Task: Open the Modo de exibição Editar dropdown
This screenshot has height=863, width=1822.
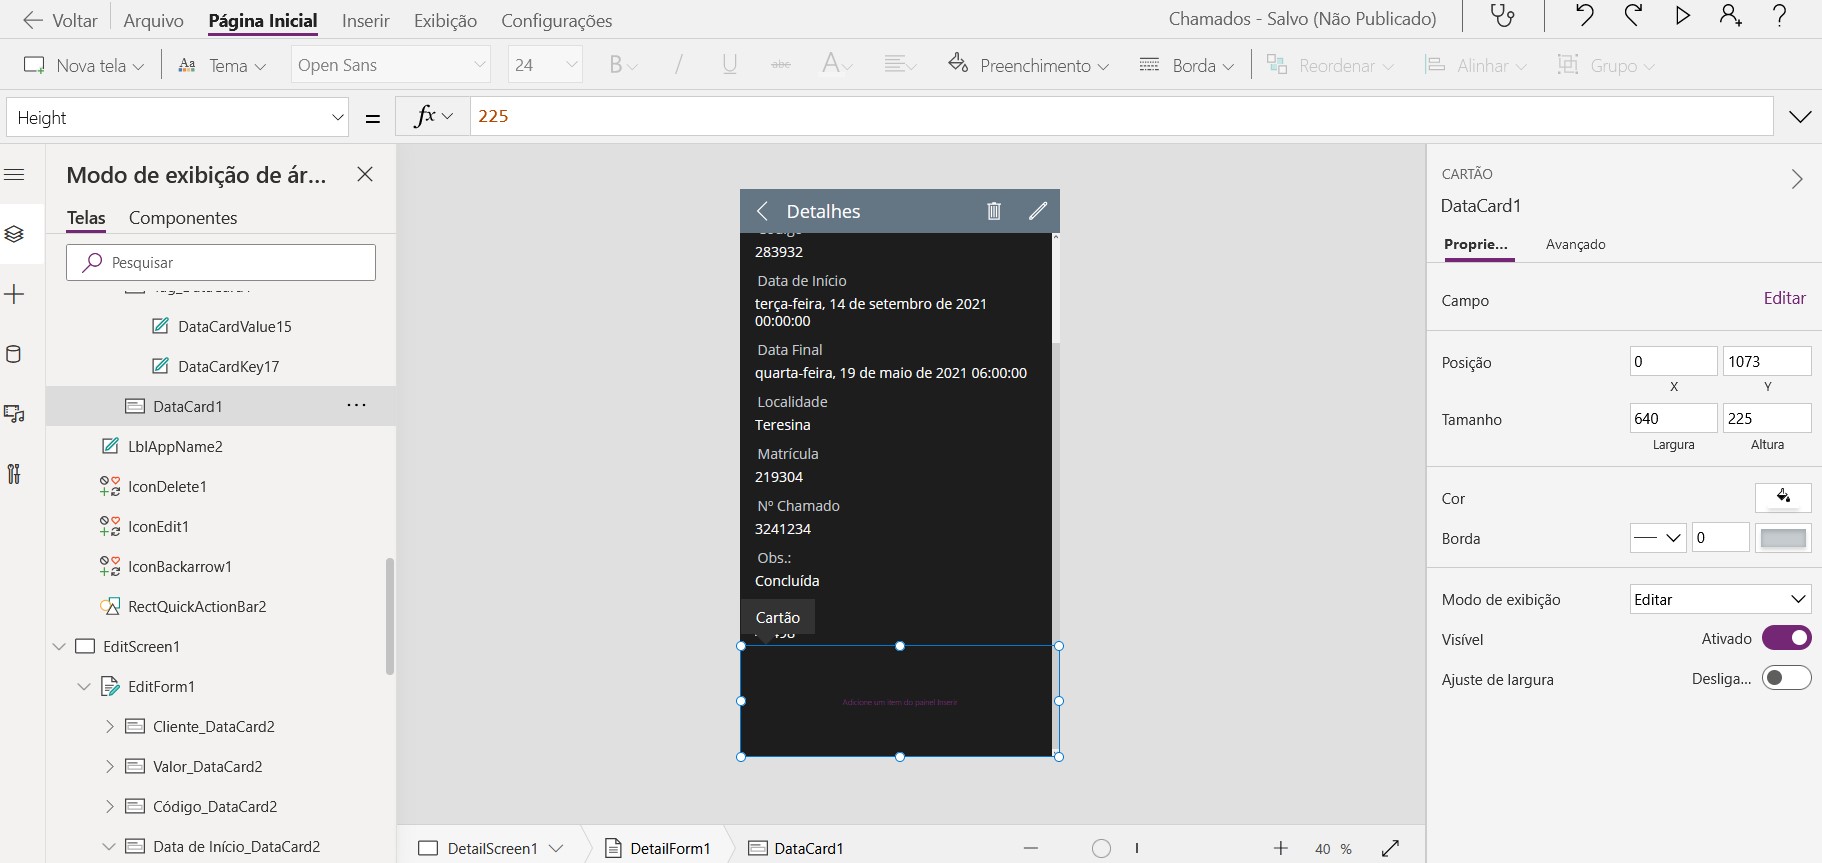Action: click(x=1720, y=599)
